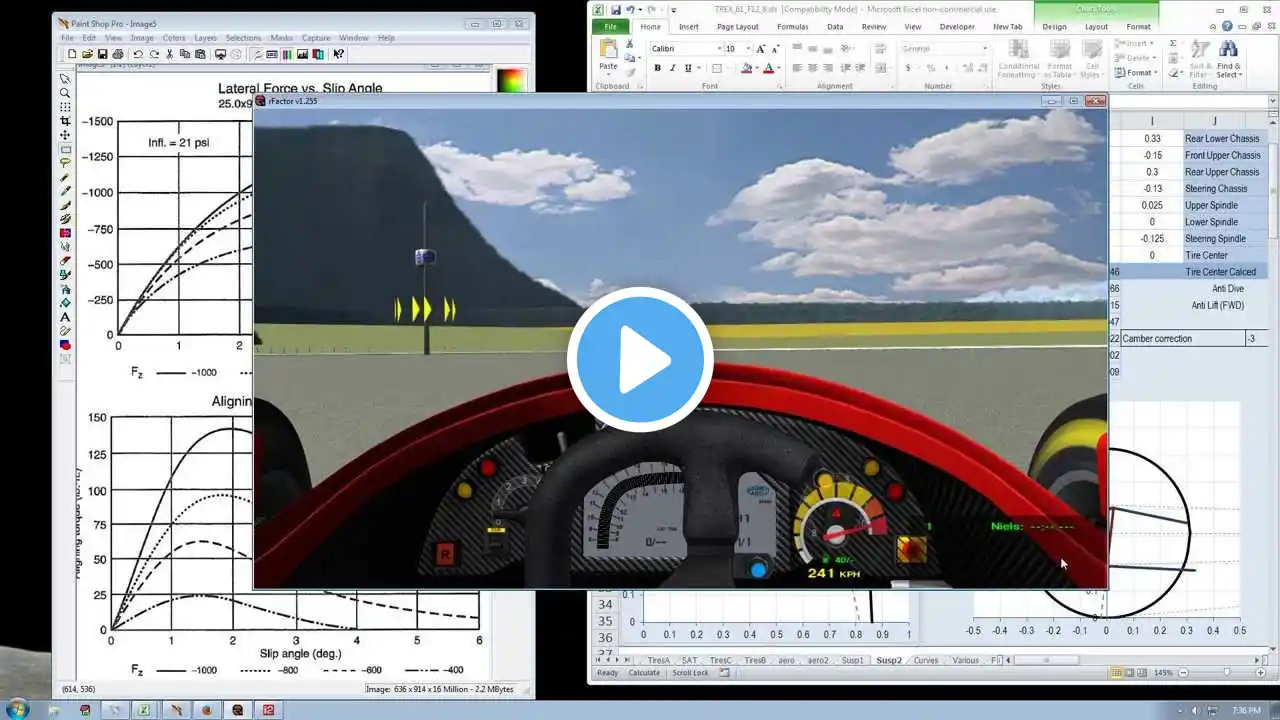The image size is (1280, 720).
Task: Toggle Bold formatting in Excel
Action: coord(657,68)
